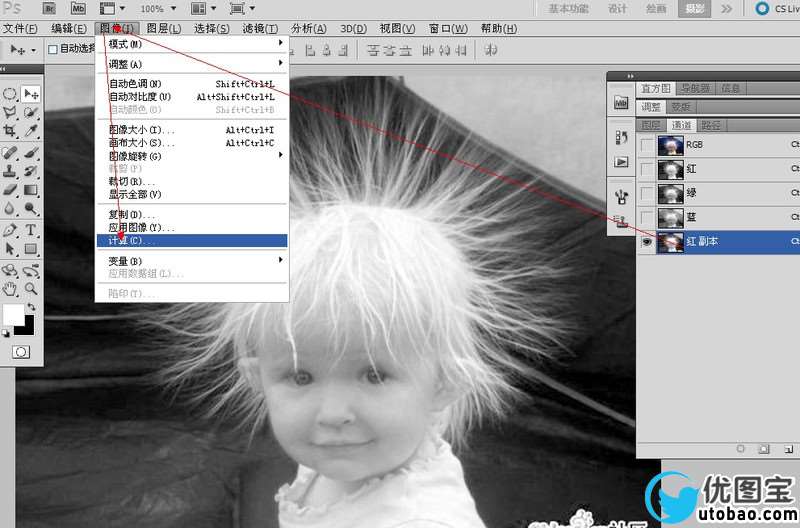Expand the 调整(A) submenu

[192, 64]
